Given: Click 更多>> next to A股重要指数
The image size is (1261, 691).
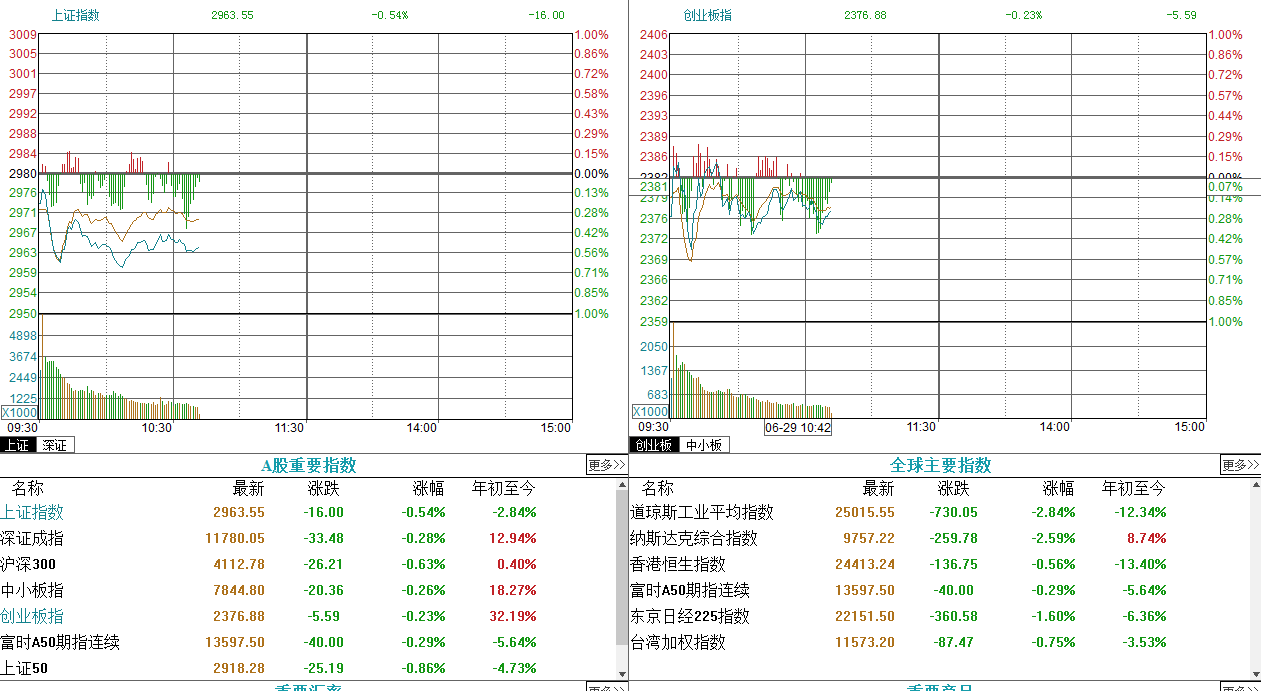Looking at the screenshot, I should tap(605, 464).
